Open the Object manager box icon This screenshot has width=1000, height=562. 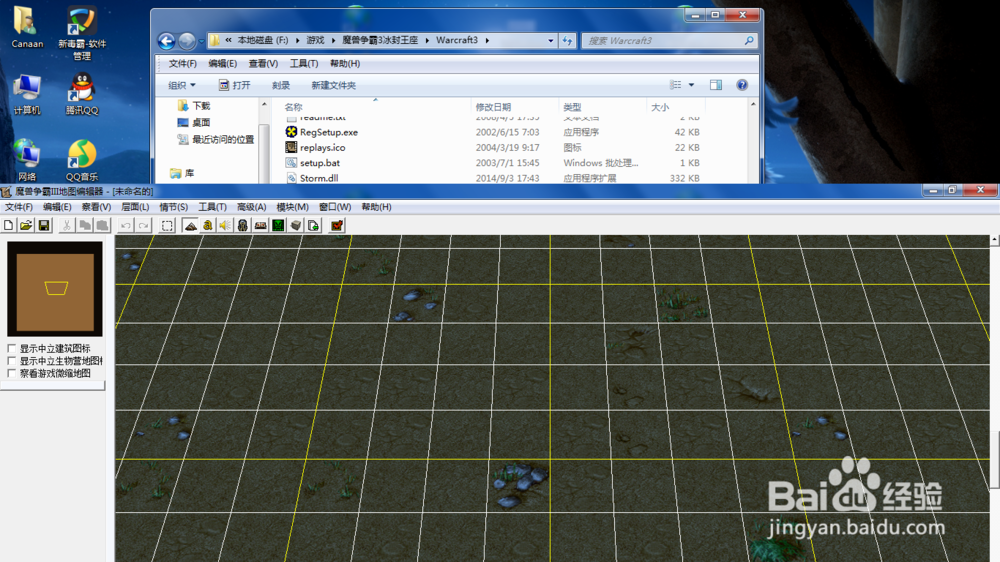point(296,225)
